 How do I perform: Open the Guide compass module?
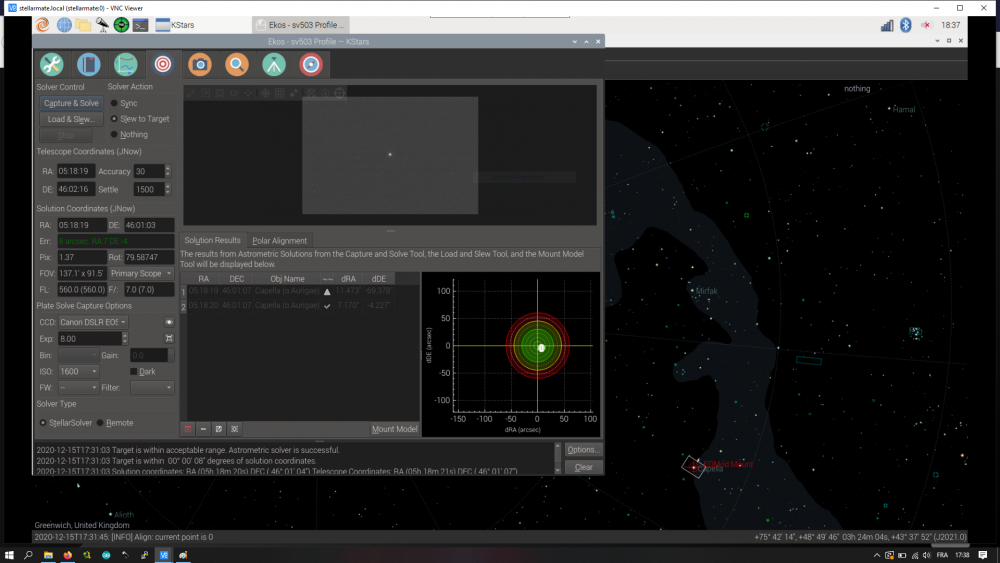311,64
